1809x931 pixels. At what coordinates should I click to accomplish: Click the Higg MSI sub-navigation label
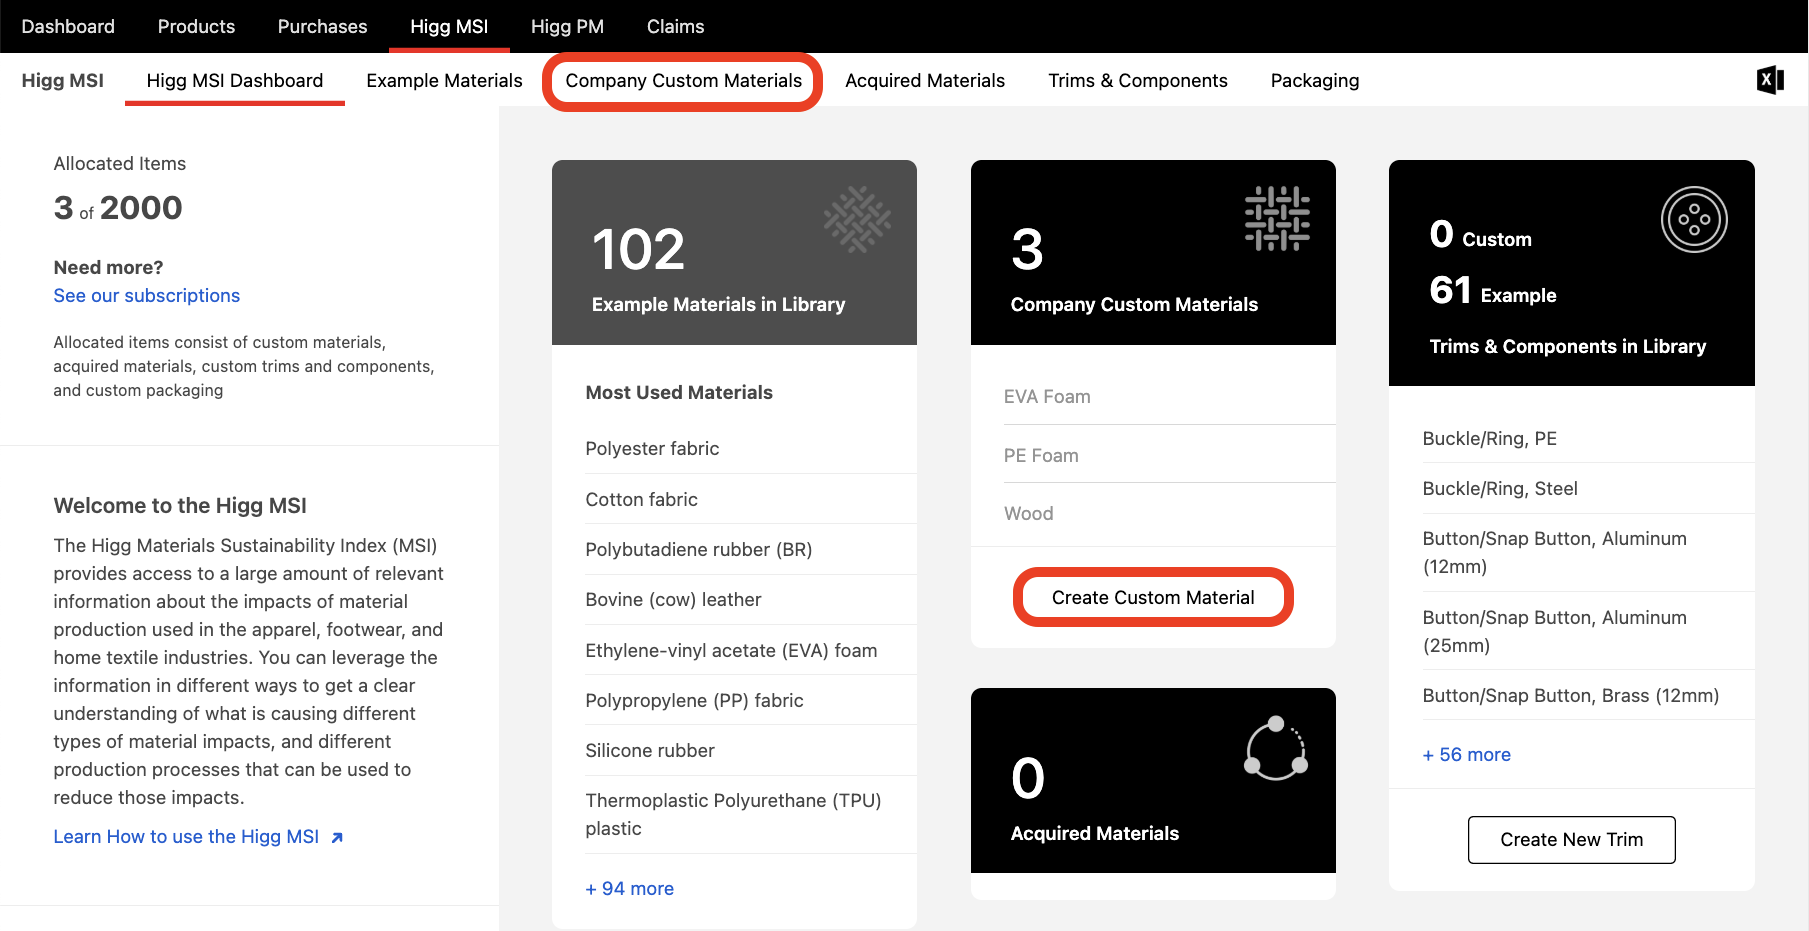point(63,80)
